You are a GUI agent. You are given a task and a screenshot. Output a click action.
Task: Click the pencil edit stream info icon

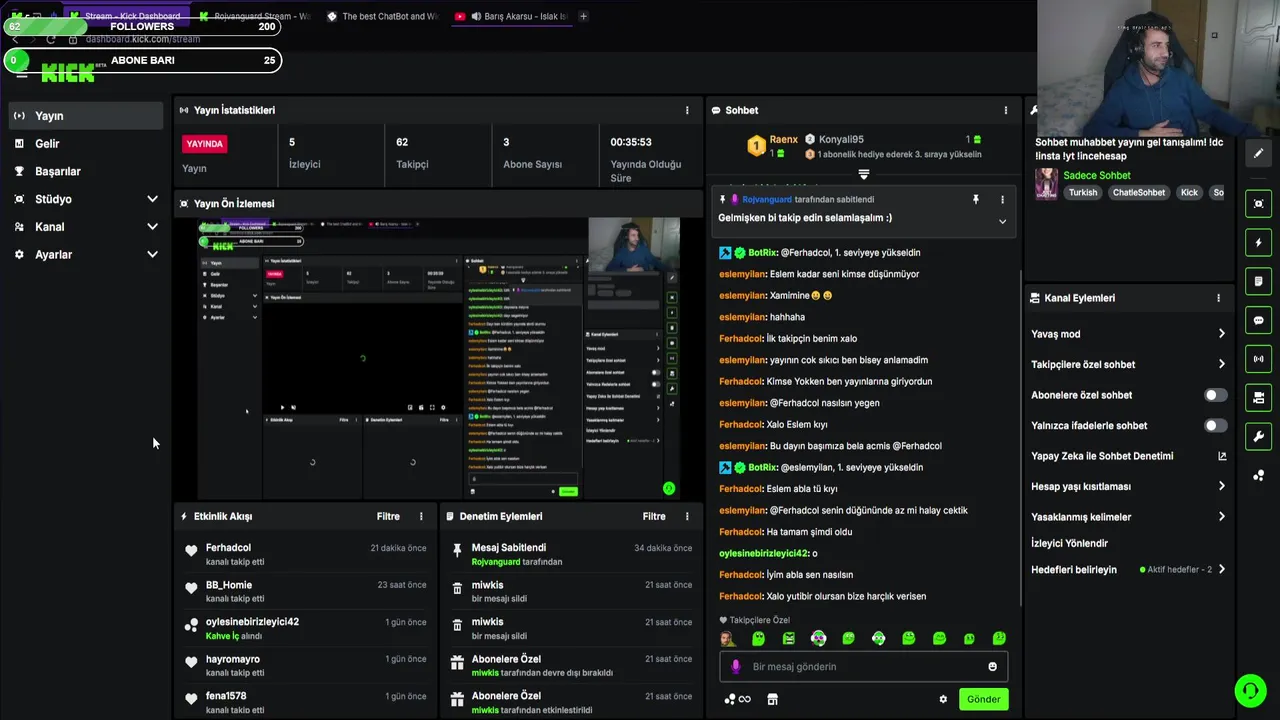[x=1258, y=153]
